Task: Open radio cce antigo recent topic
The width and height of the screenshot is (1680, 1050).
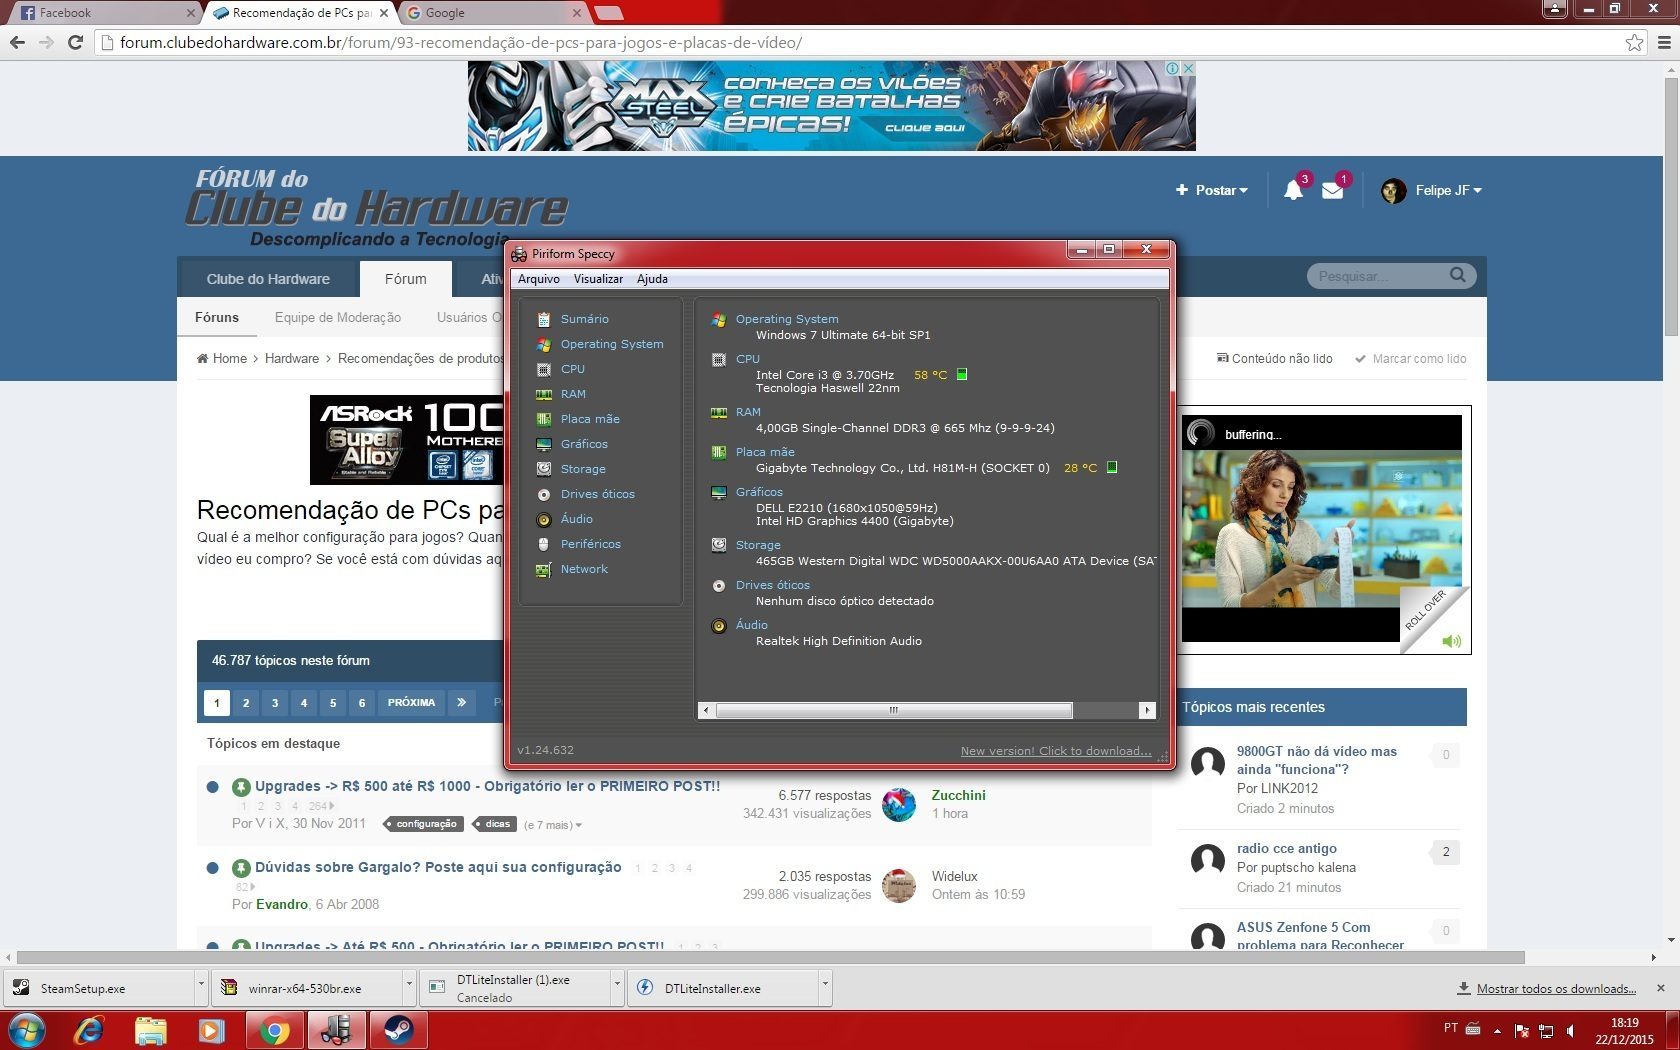Action: (1286, 848)
